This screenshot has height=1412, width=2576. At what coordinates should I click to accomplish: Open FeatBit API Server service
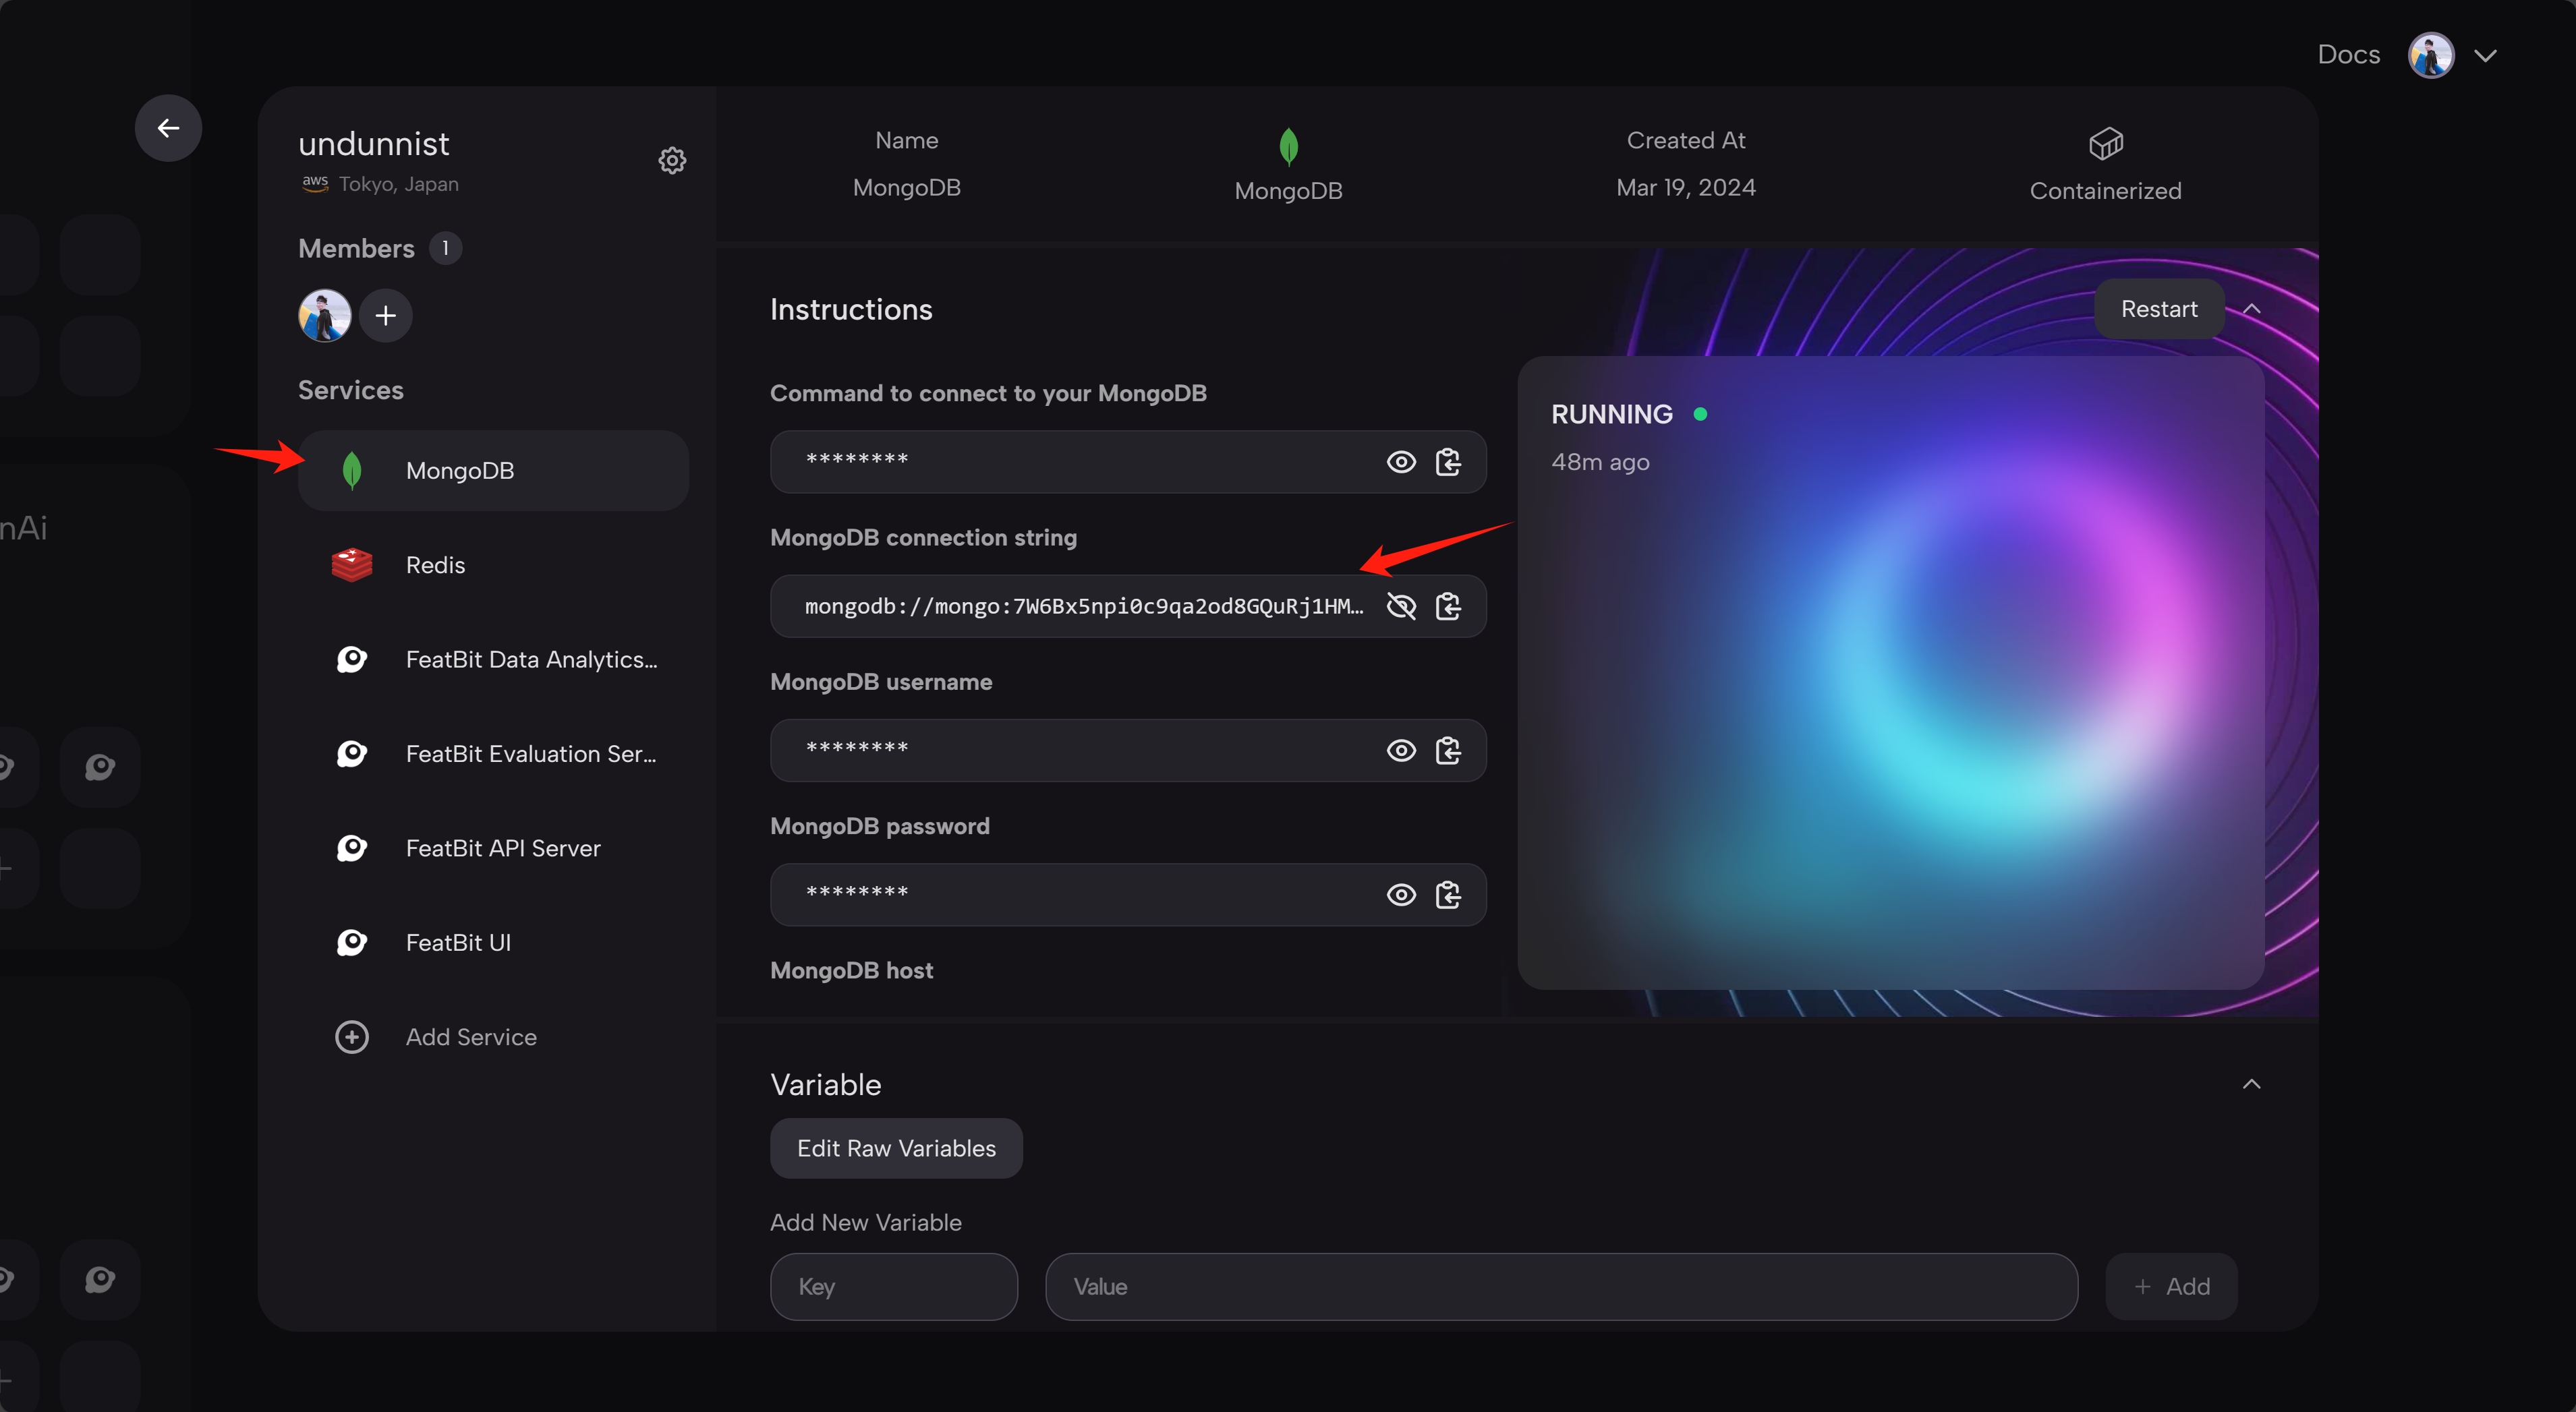[493, 848]
